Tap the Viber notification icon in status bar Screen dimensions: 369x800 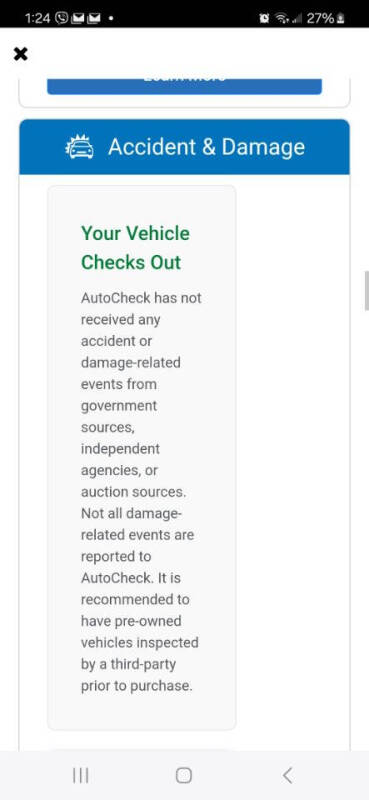coord(62,18)
